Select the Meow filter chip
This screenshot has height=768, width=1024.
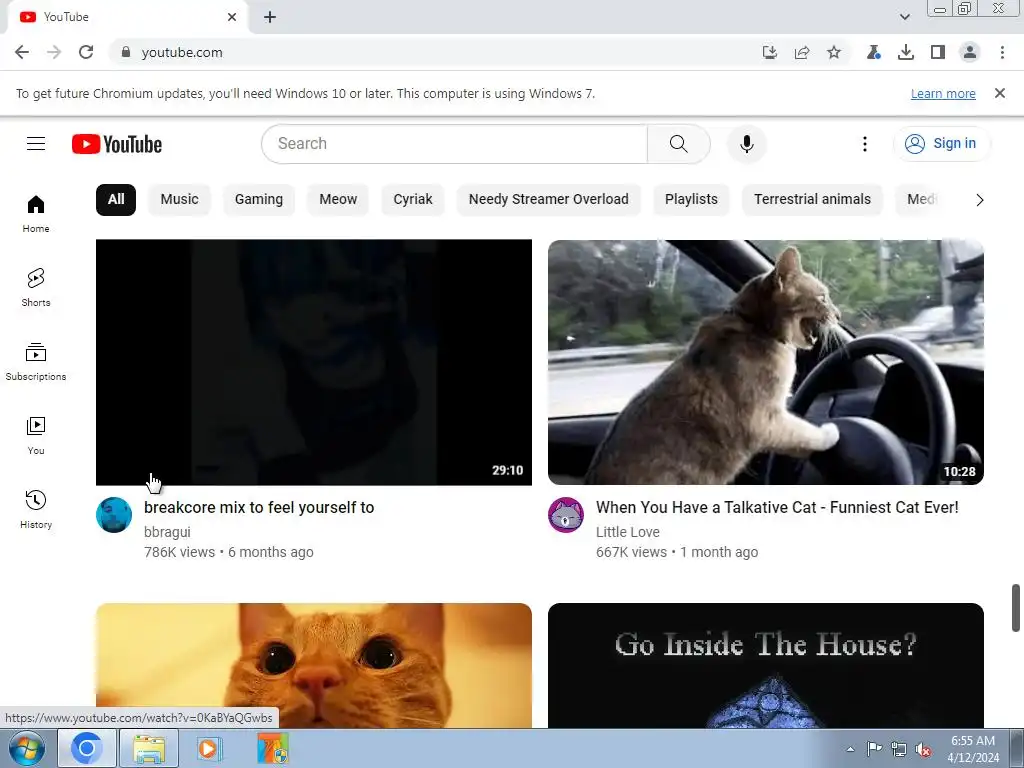338,199
